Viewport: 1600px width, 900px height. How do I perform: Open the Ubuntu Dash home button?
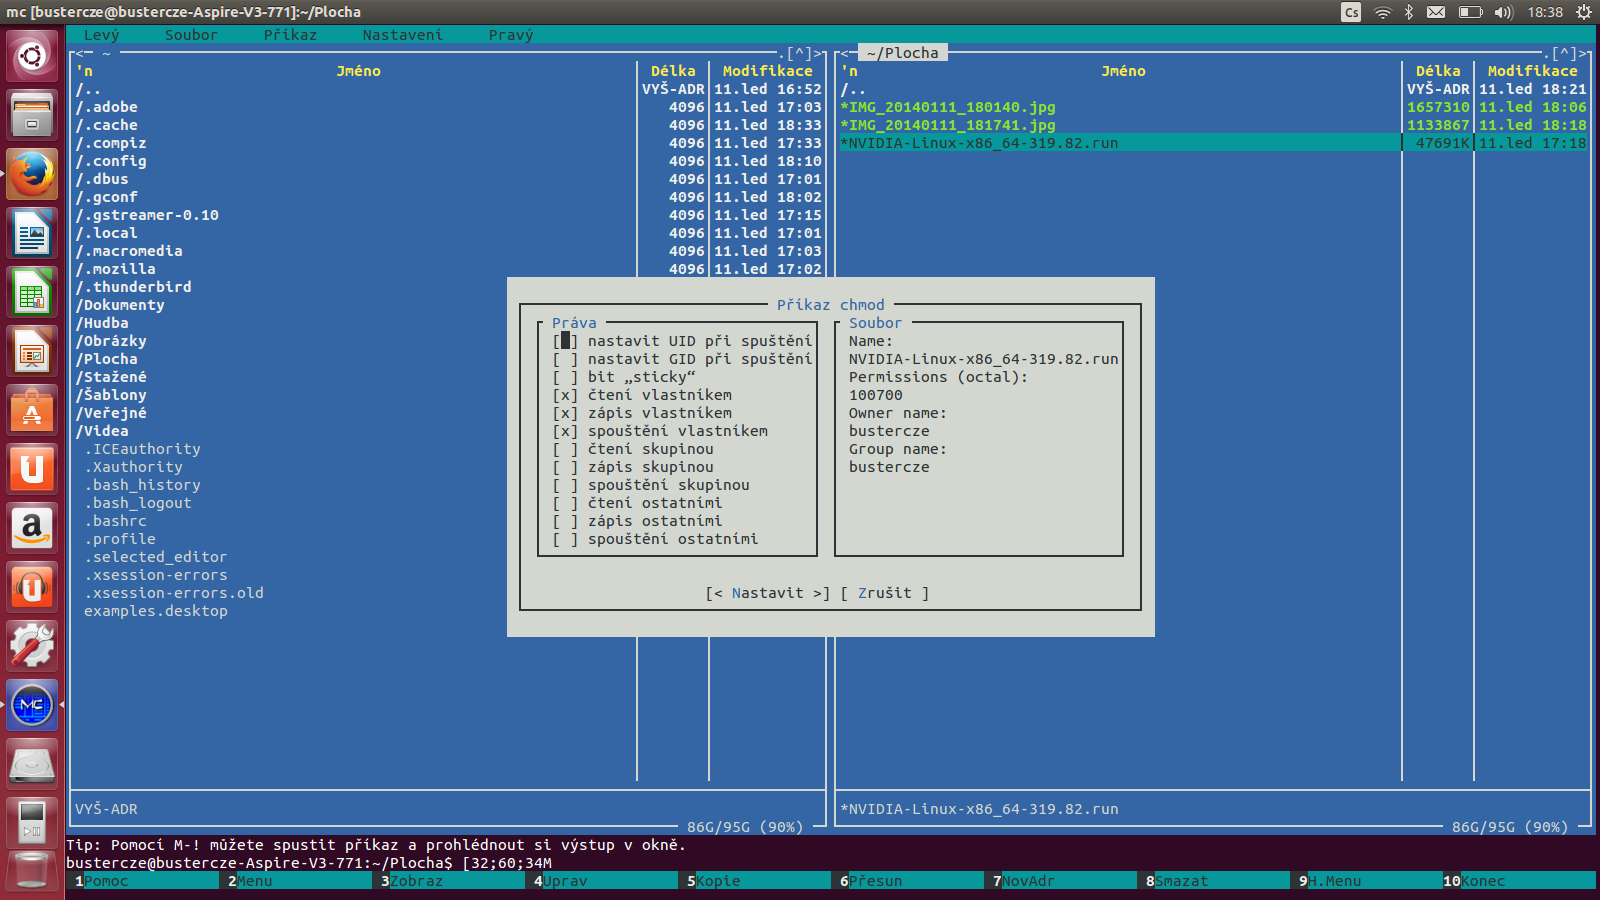point(32,56)
